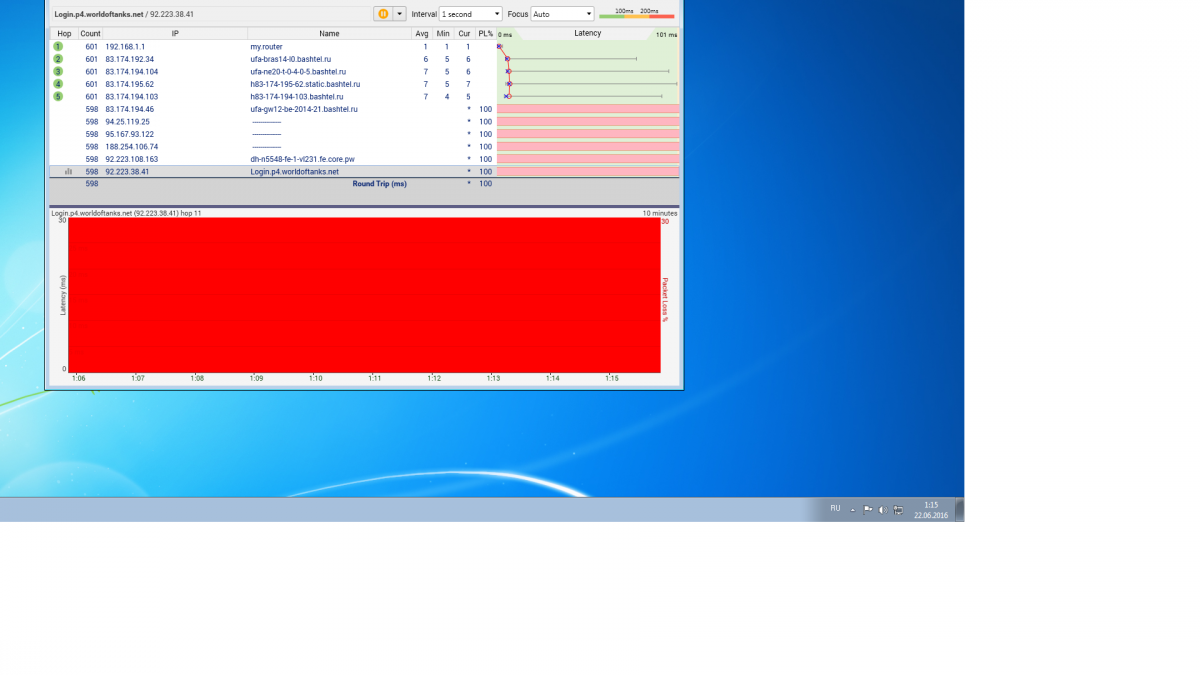Click the ufa-ne20-t-0-4-0-5.bashtel.ru hop name
Screen dimensions: 1200x675
click(298, 72)
